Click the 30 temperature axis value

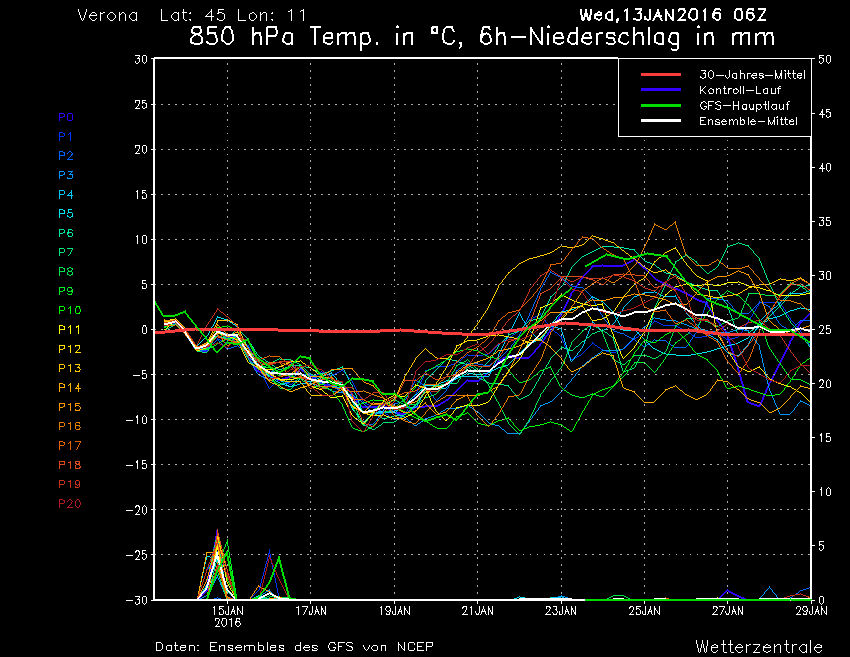[141, 59]
